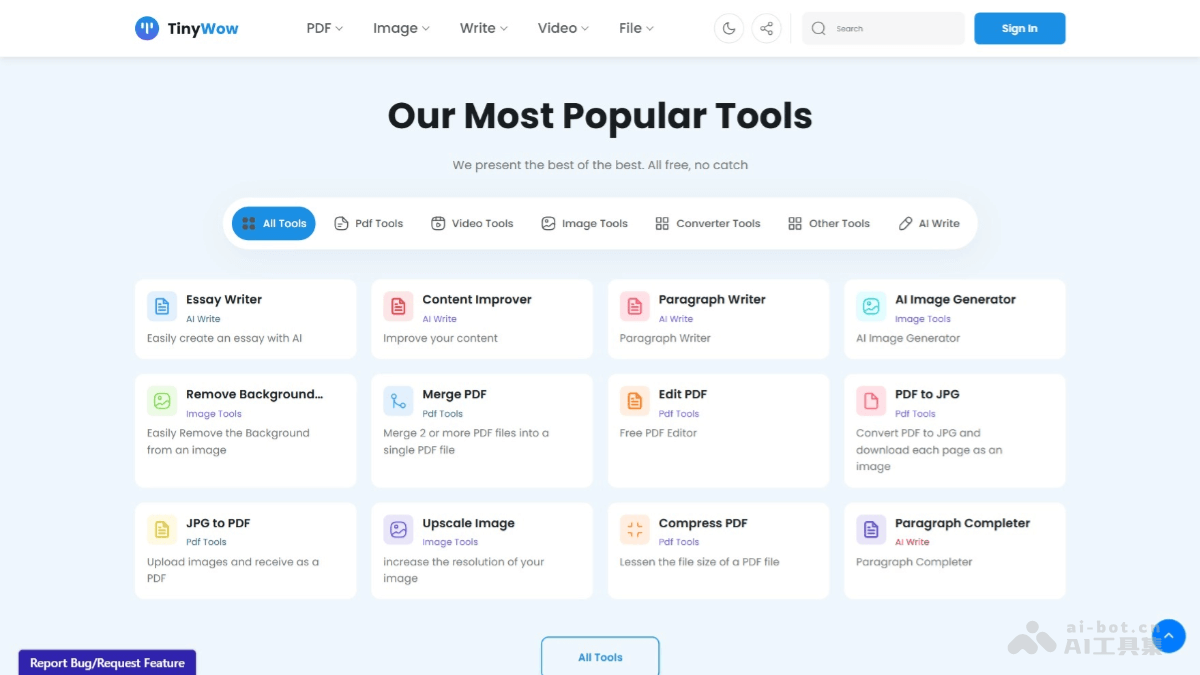Switch to the Pdf Tools tab
Image resolution: width=1200 pixels, height=675 pixels.
tap(369, 224)
